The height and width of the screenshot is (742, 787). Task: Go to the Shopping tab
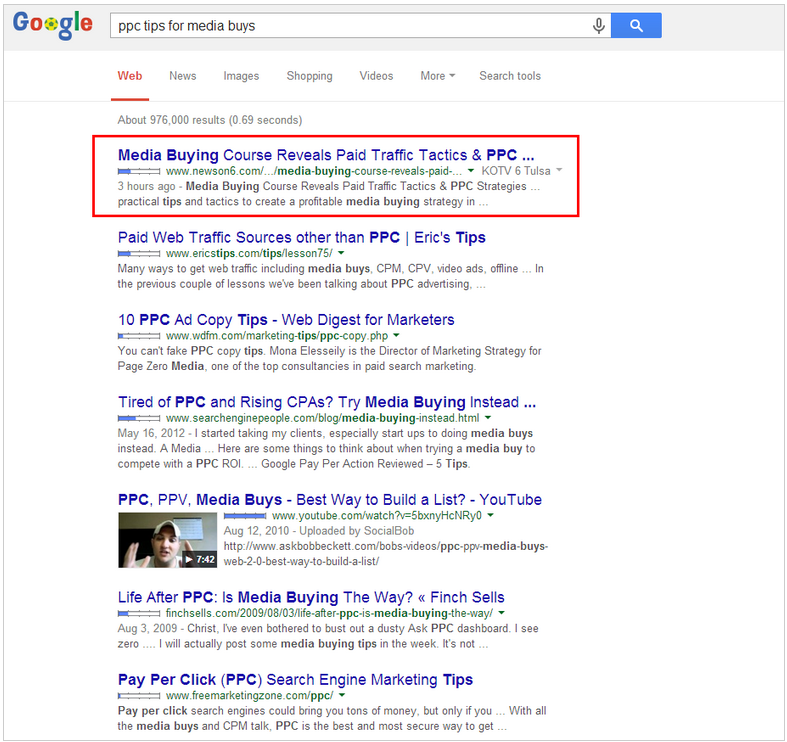310,76
